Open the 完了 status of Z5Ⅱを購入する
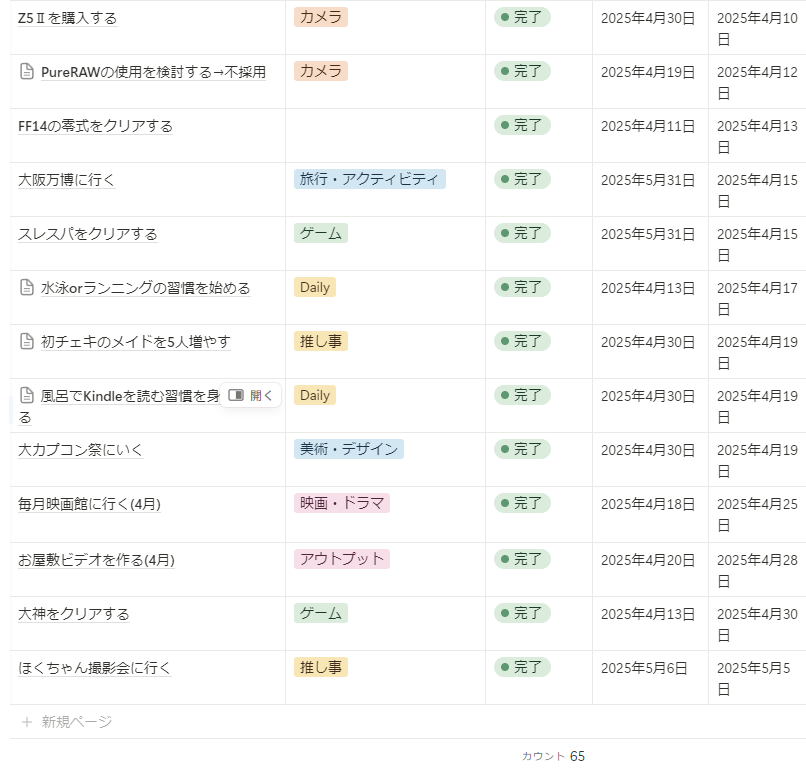This screenshot has height=781, width=806. point(522,17)
